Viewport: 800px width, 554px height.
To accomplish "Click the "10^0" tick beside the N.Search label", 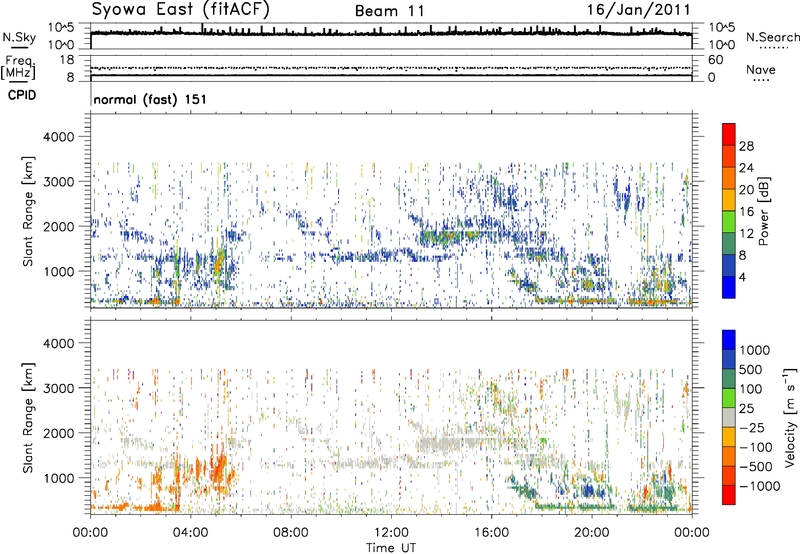I will [x=721, y=45].
